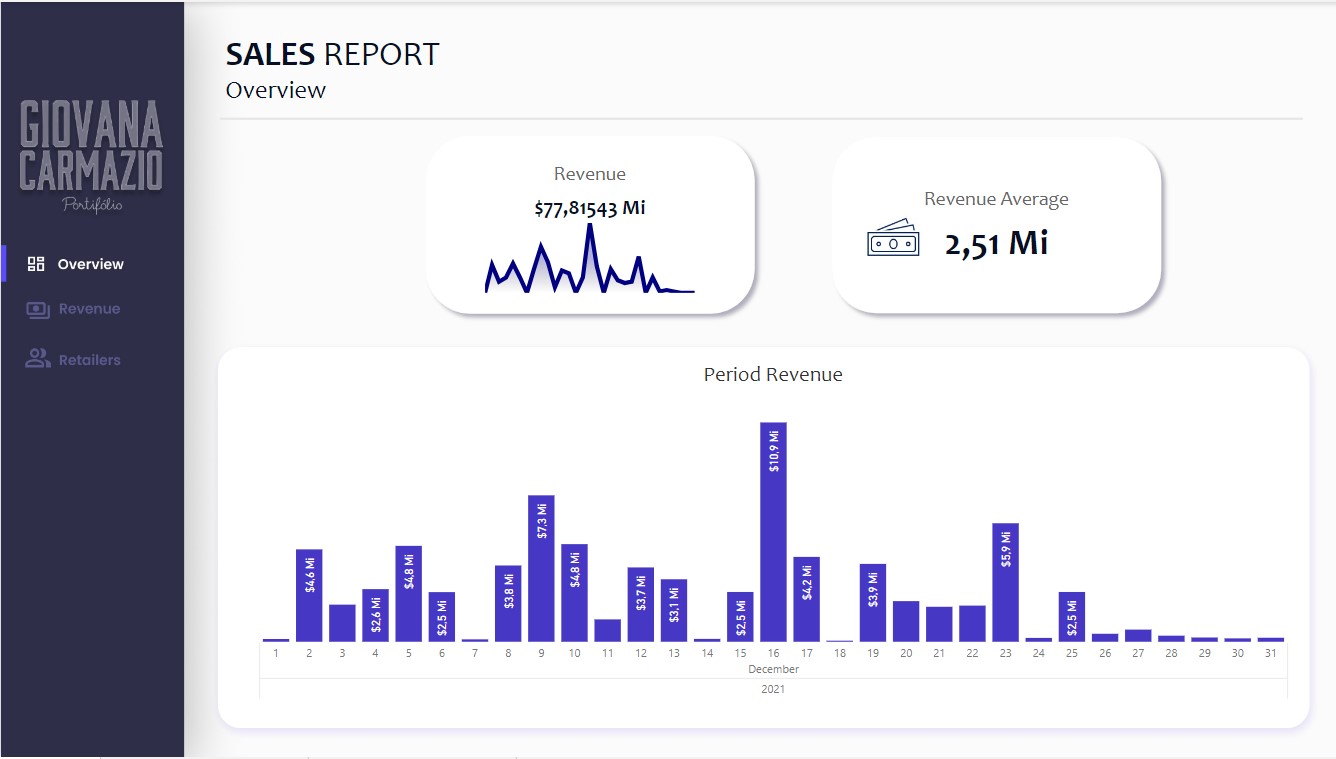
Task: Select the December 8 bar labeled $3.8 Mi
Action: click(x=508, y=603)
